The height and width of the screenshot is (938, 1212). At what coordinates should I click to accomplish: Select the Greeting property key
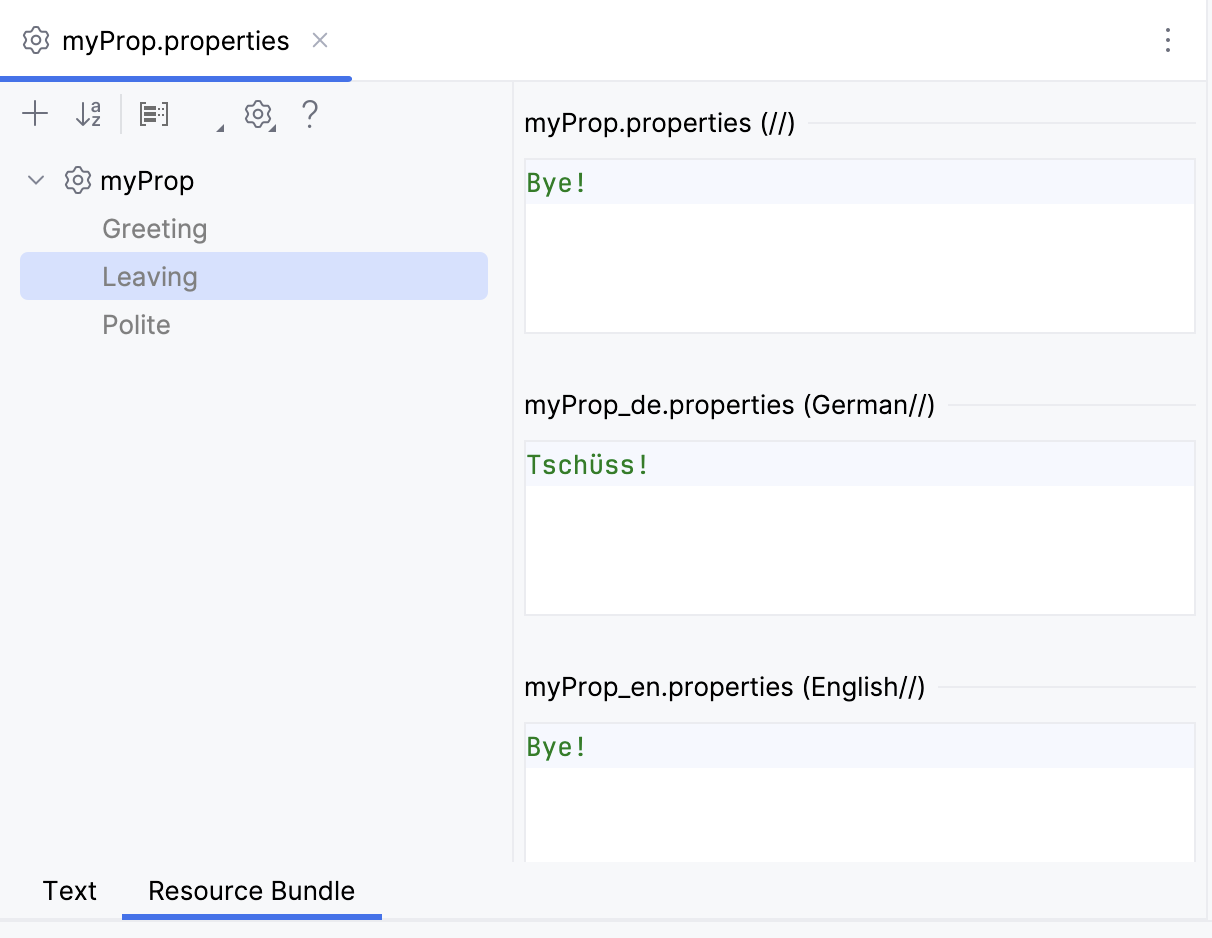pos(154,228)
